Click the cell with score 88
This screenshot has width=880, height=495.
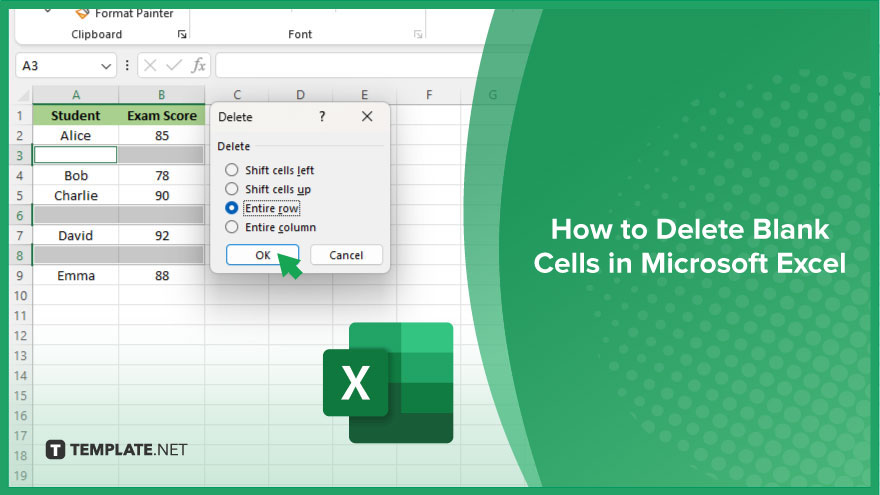click(162, 276)
